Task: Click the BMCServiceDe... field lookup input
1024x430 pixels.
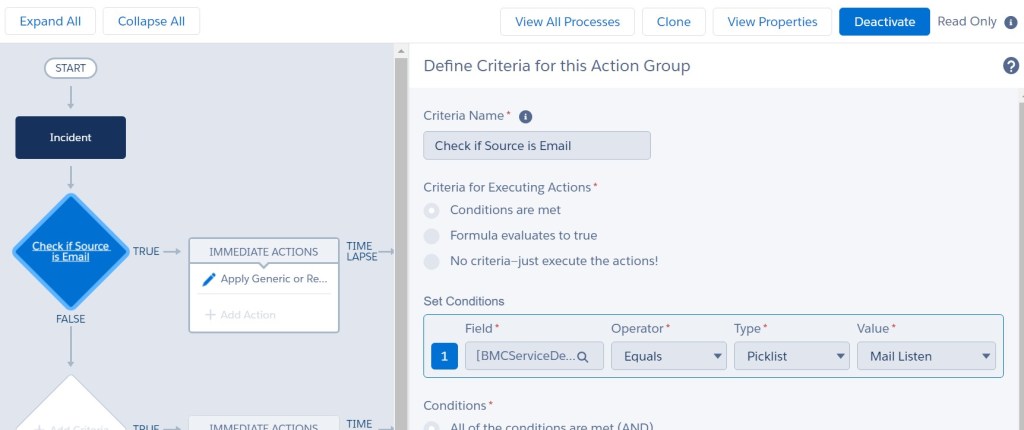Action: tap(534, 356)
